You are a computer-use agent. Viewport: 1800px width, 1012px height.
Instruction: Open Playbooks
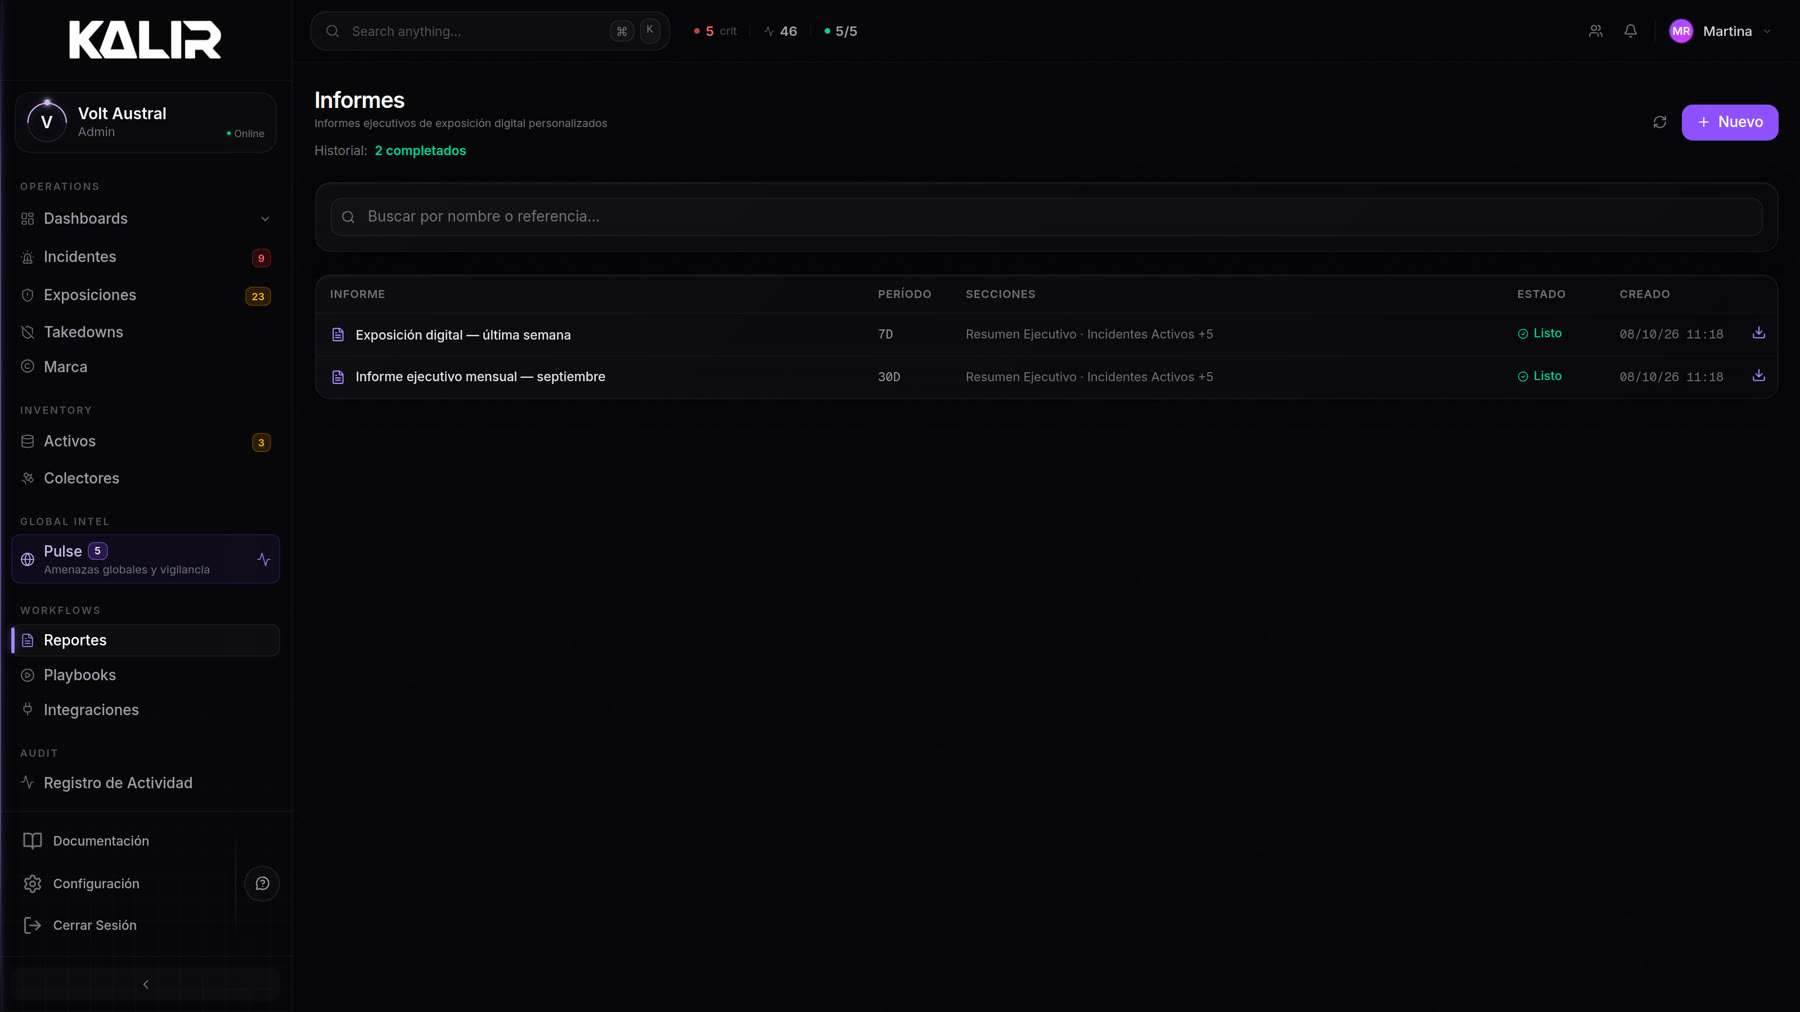point(145,675)
